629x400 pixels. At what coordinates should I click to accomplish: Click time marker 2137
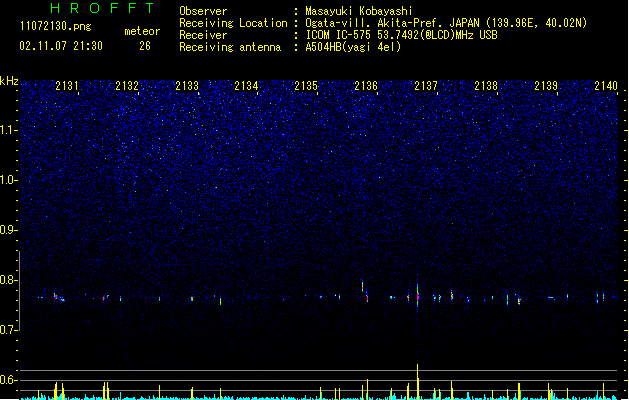(x=426, y=86)
